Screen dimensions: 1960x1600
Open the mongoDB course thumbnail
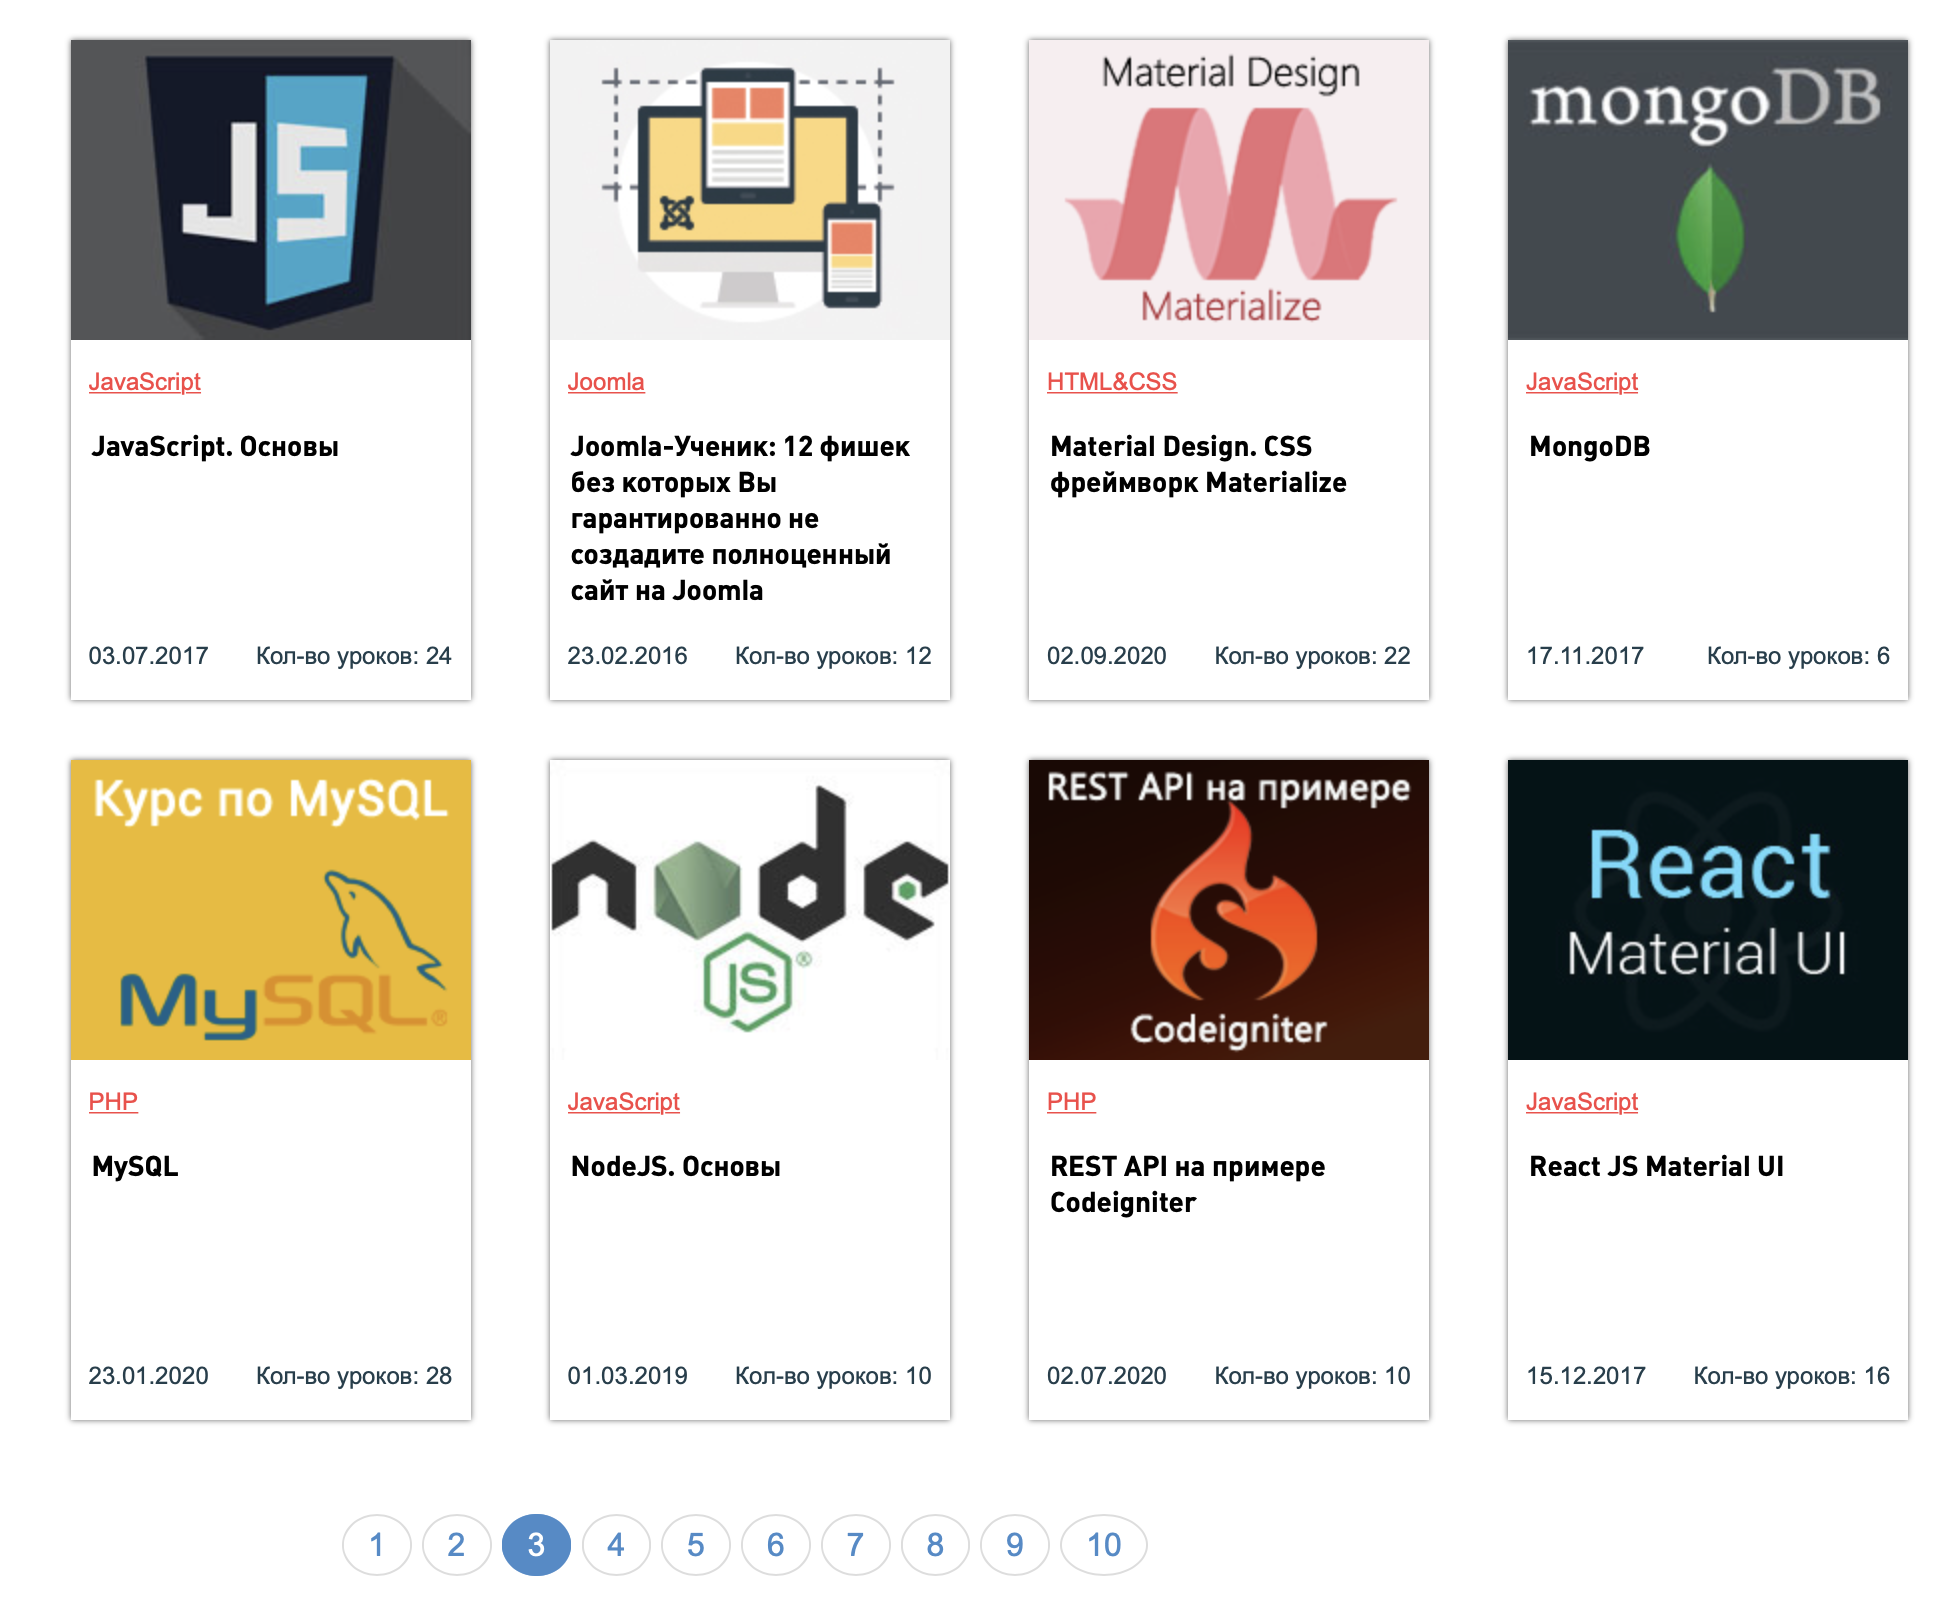click(x=1708, y=190)
